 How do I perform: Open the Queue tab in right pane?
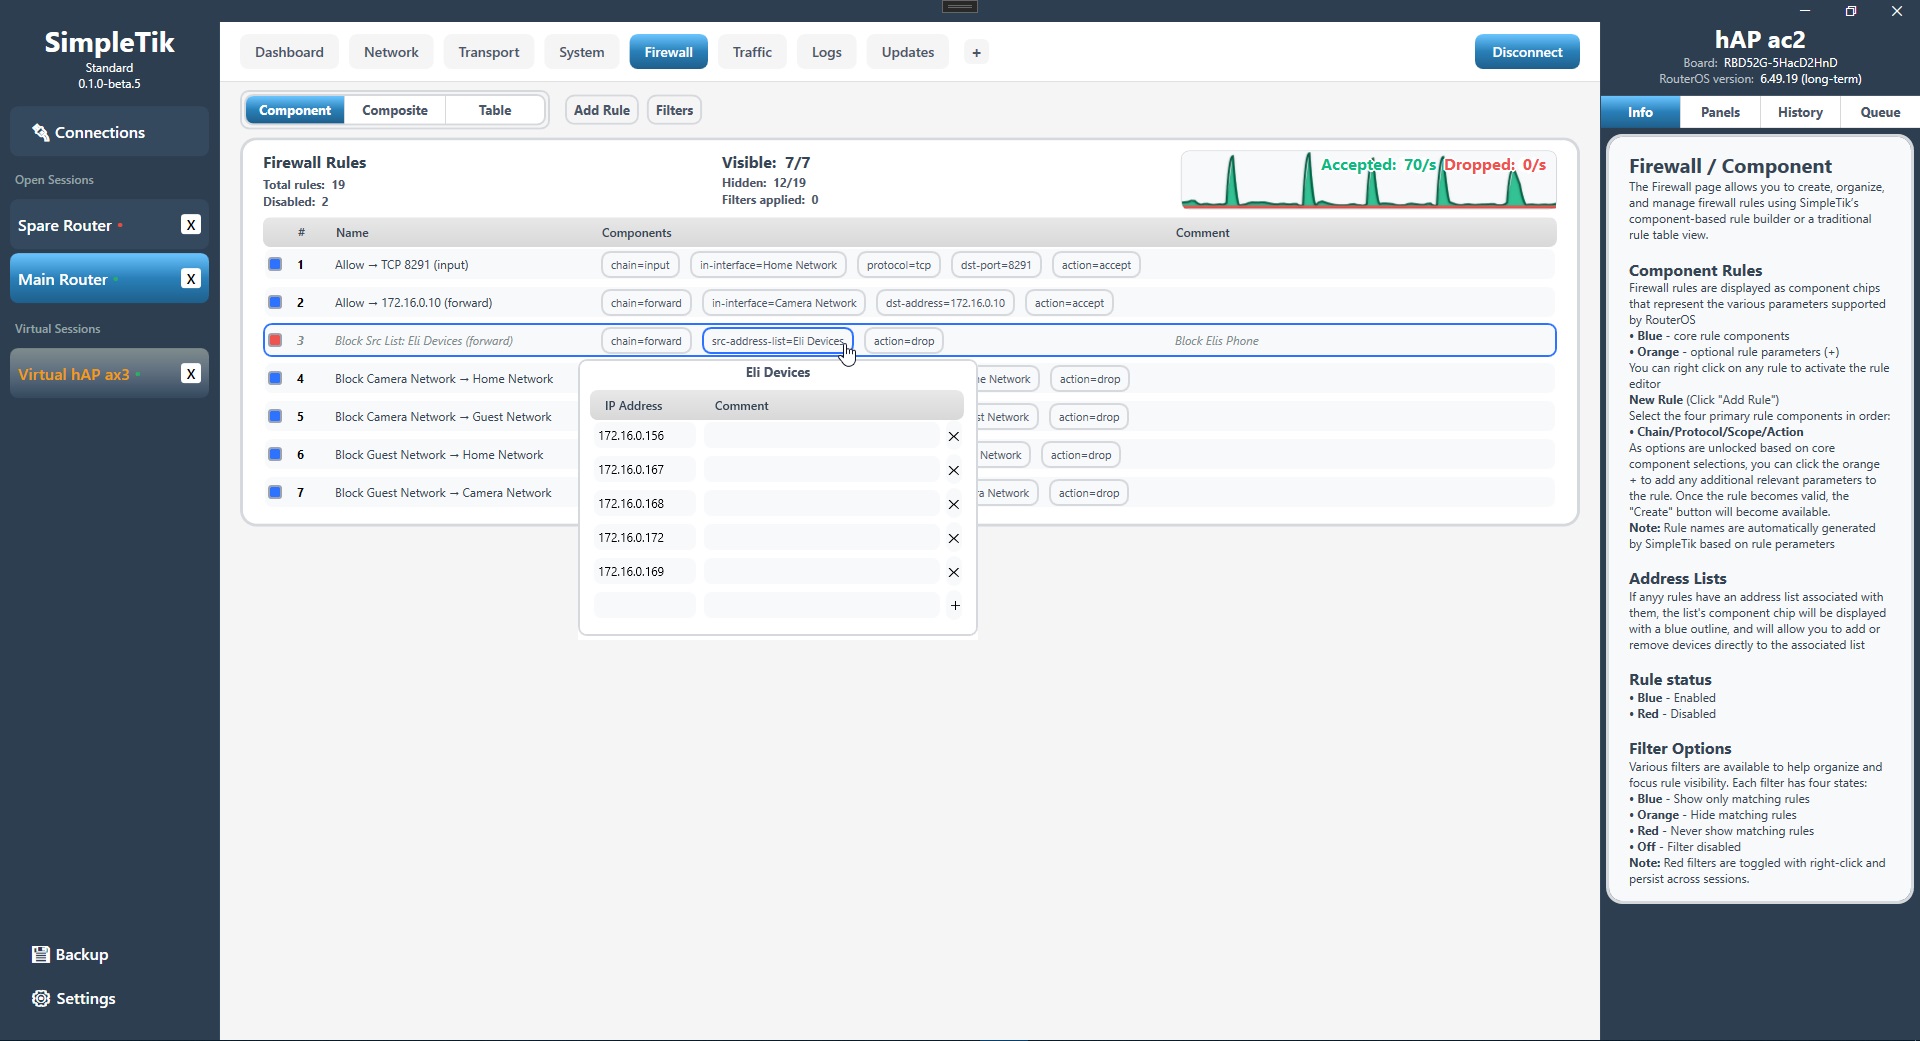point(1880,112)
